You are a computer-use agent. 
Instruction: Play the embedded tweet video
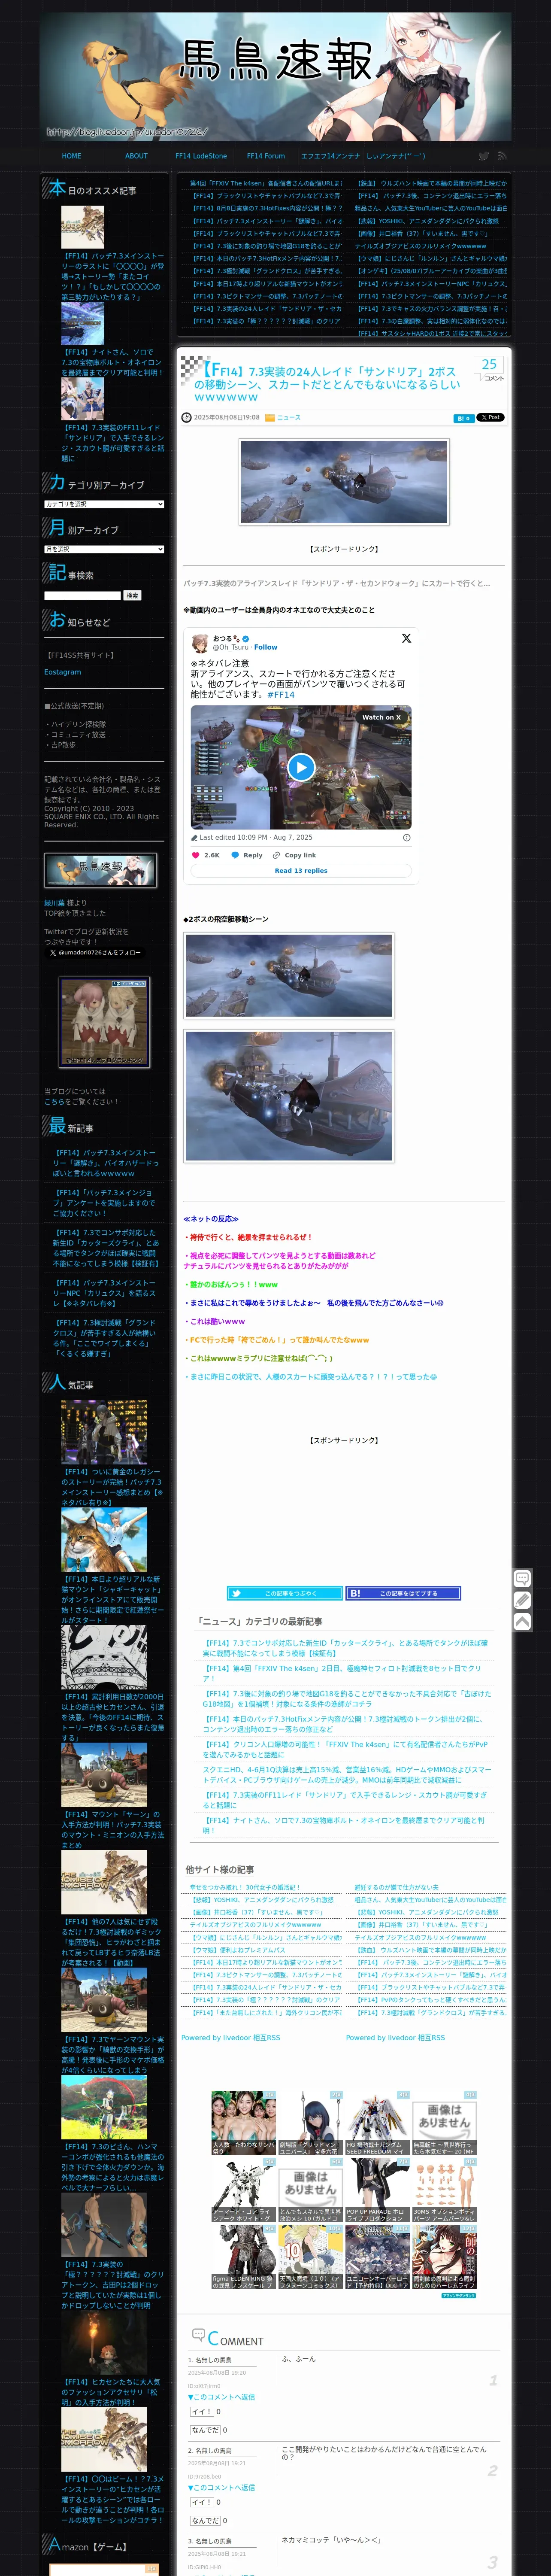point(301,767)
